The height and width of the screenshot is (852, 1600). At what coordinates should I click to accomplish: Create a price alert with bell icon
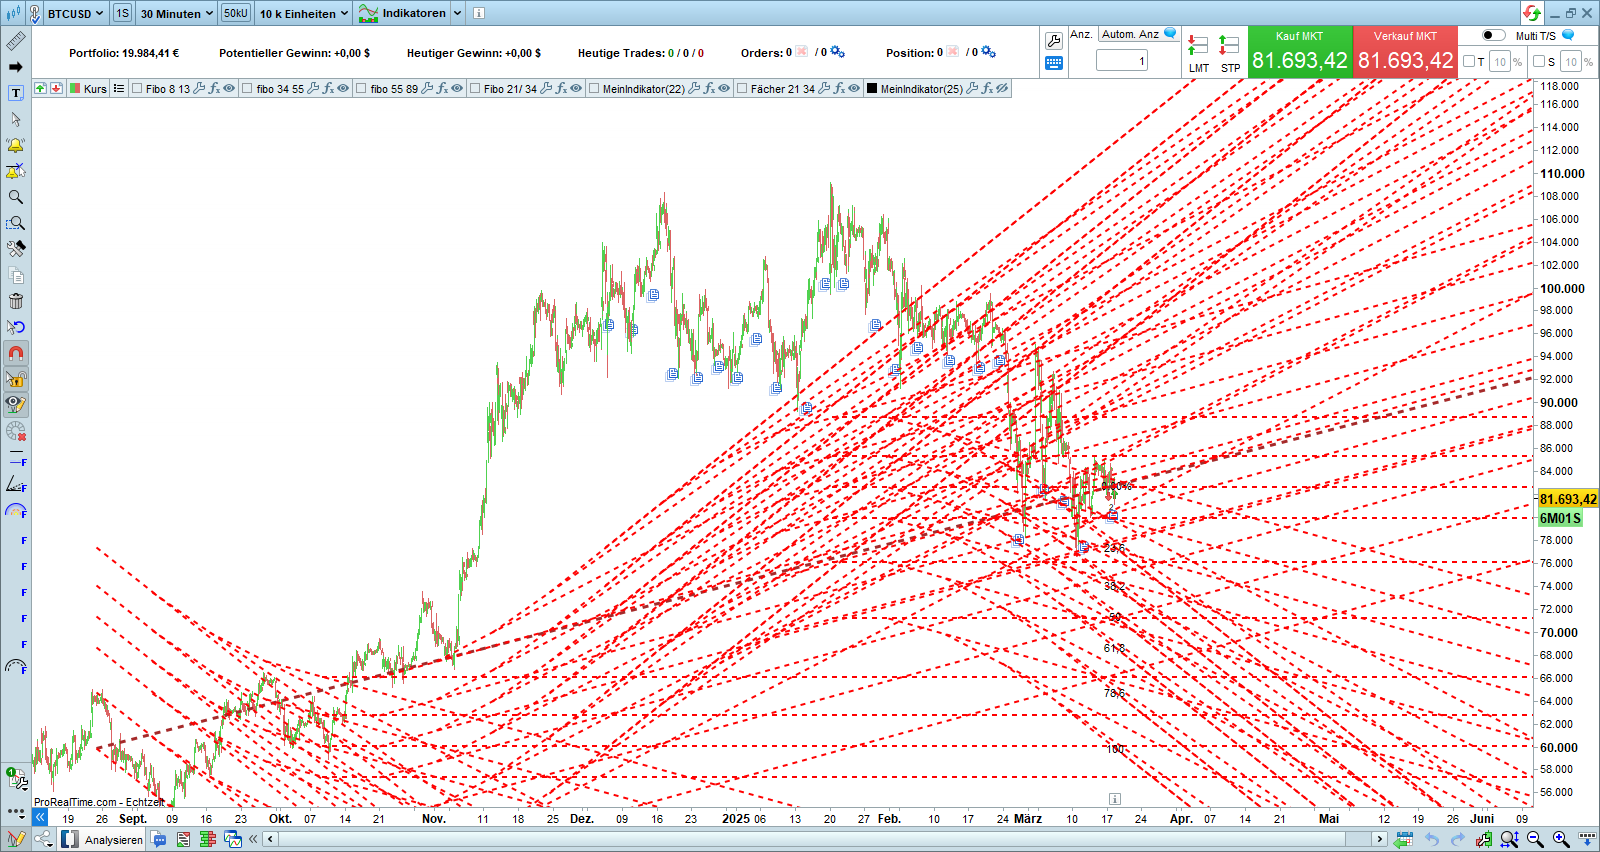(16, 145)
